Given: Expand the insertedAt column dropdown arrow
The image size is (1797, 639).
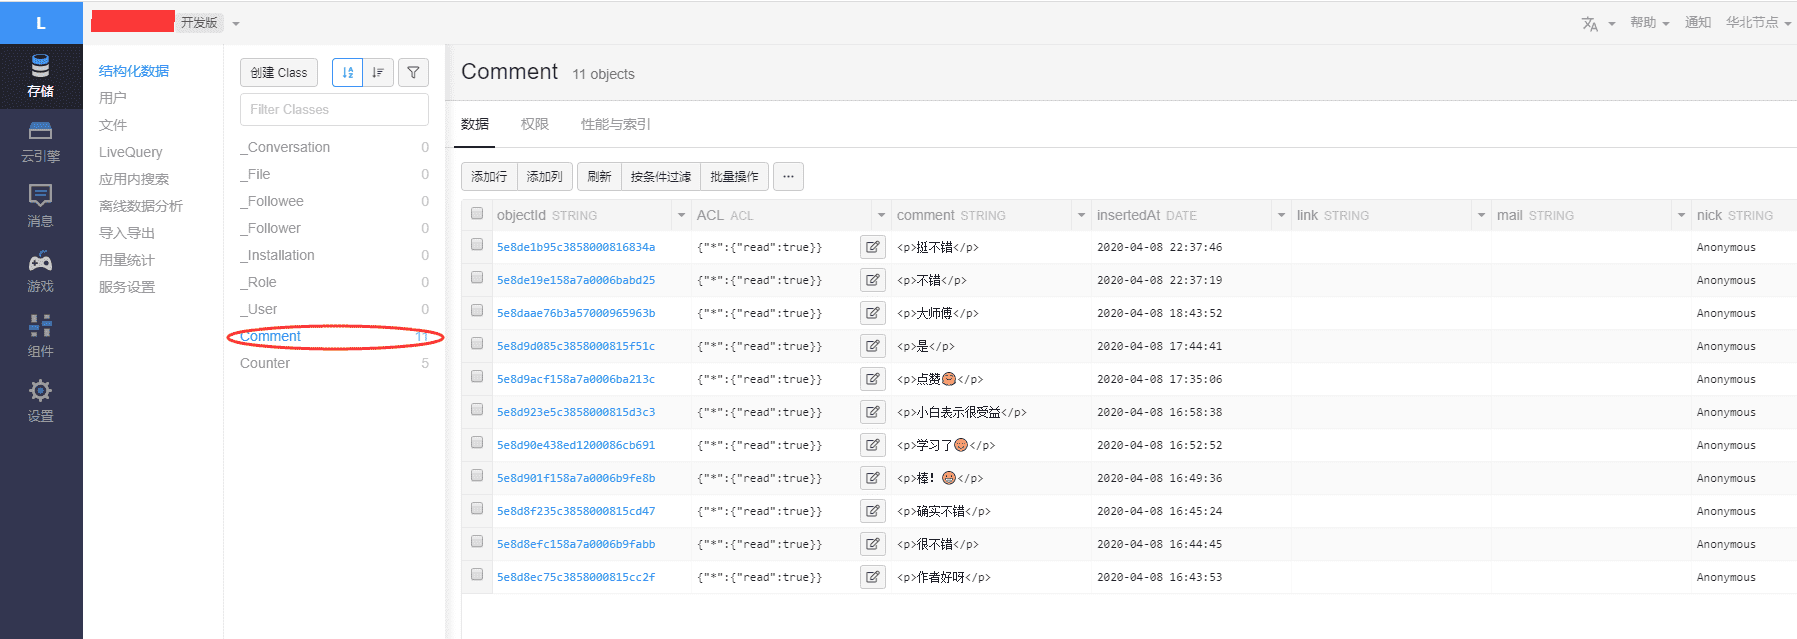Looking at the screenshot, I should [x=1281, y=215].
